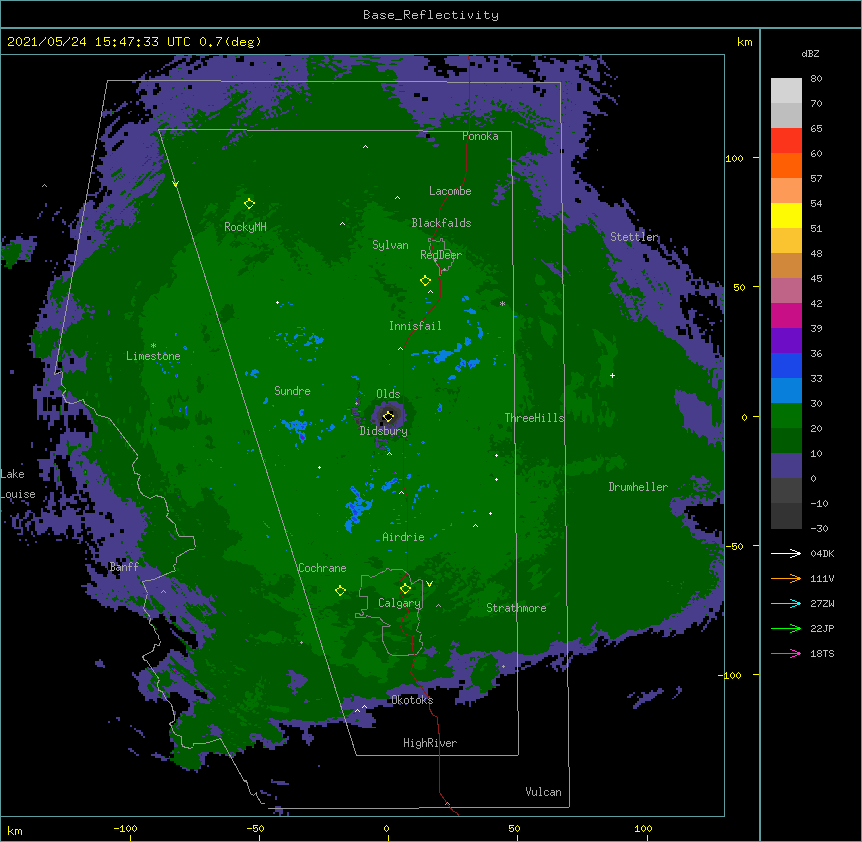862x842 pixels.
Task: Click the Innisfail city label
Action: tap(415, 326)
